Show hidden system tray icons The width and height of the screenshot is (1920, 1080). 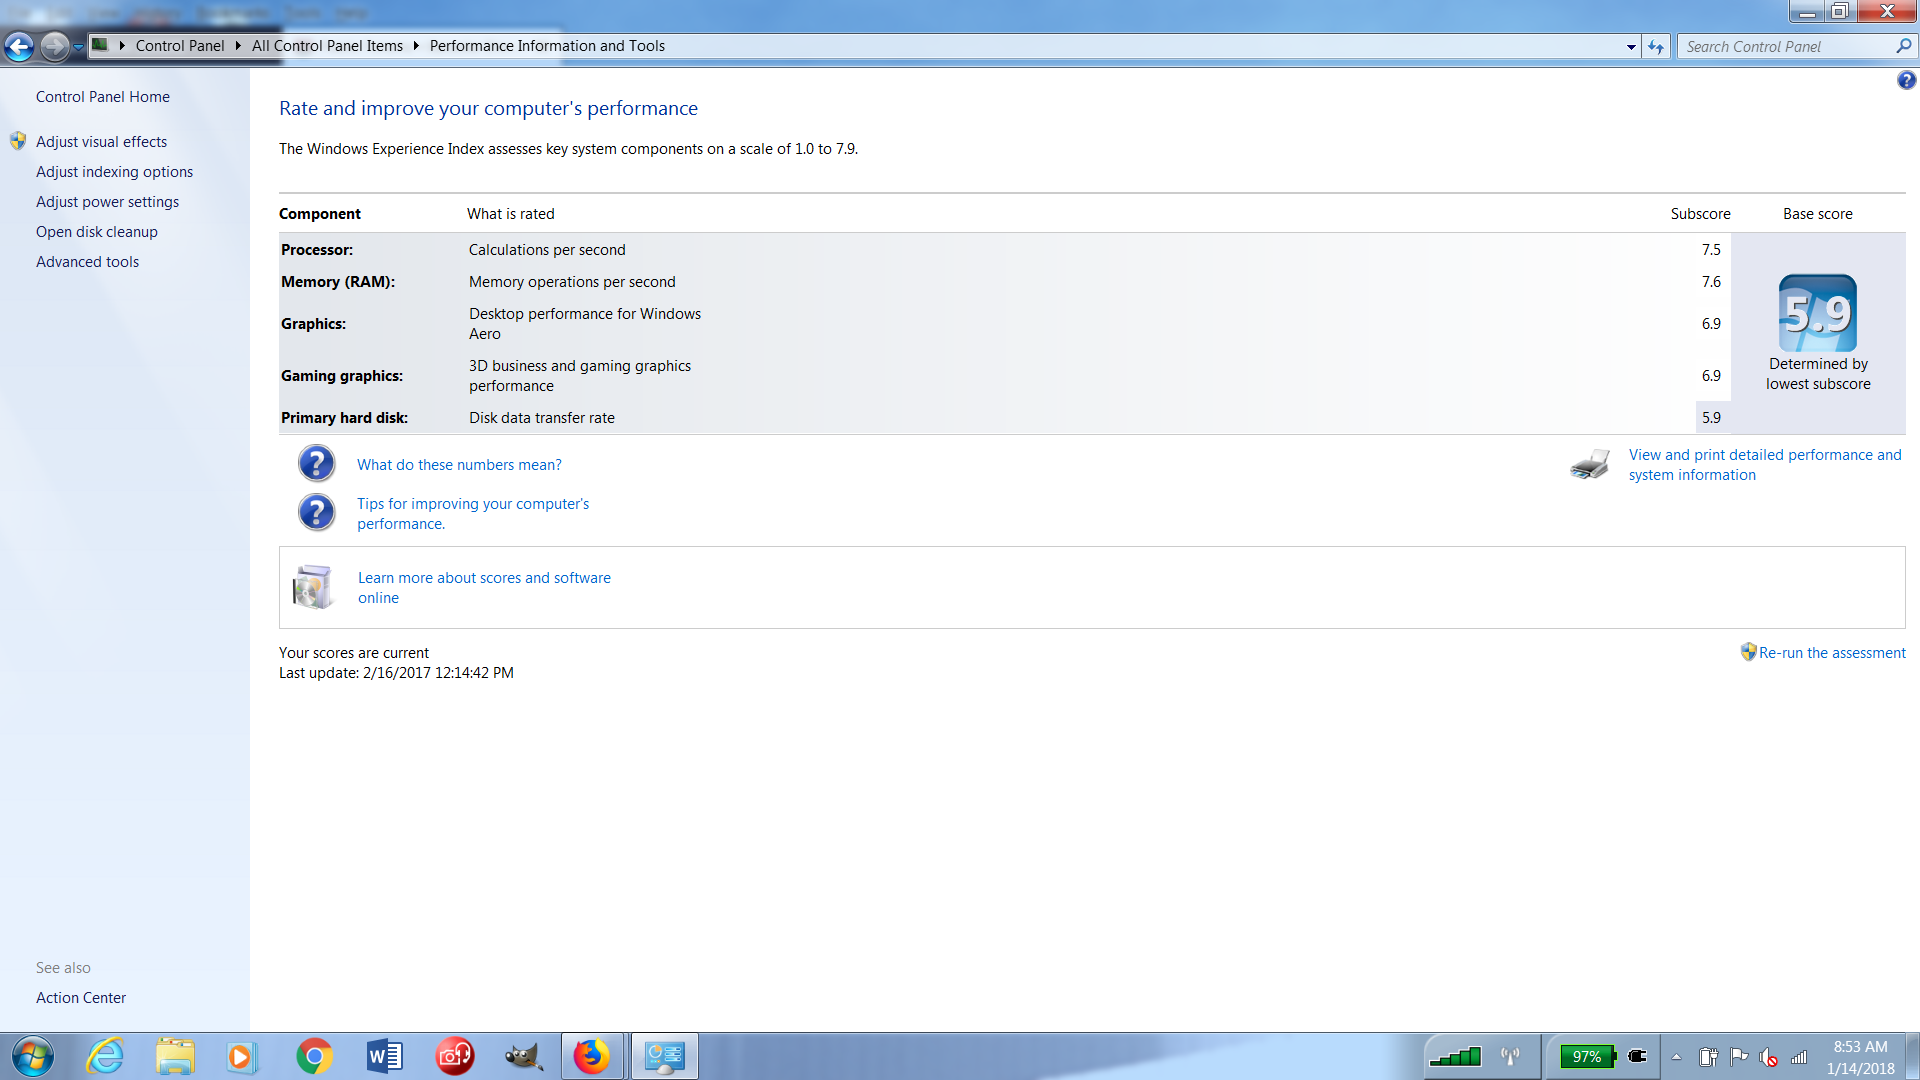tap(1676, 1057)
